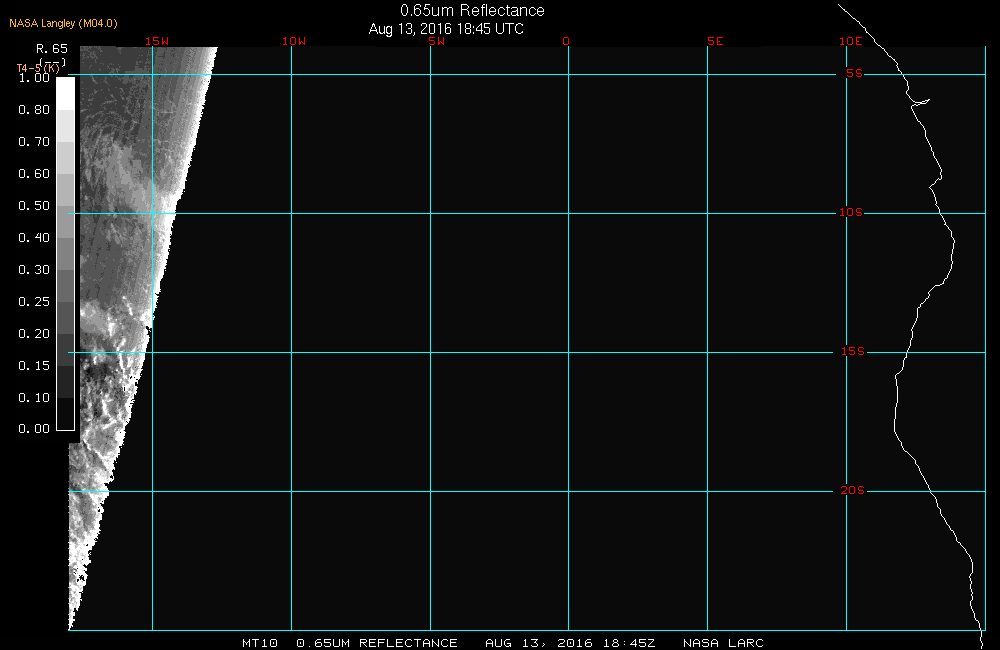The image size is (1000, 650).
Task: Click the "AUG 13, 2016 18:45Z" footer text
Action: [x=570, y=643]
